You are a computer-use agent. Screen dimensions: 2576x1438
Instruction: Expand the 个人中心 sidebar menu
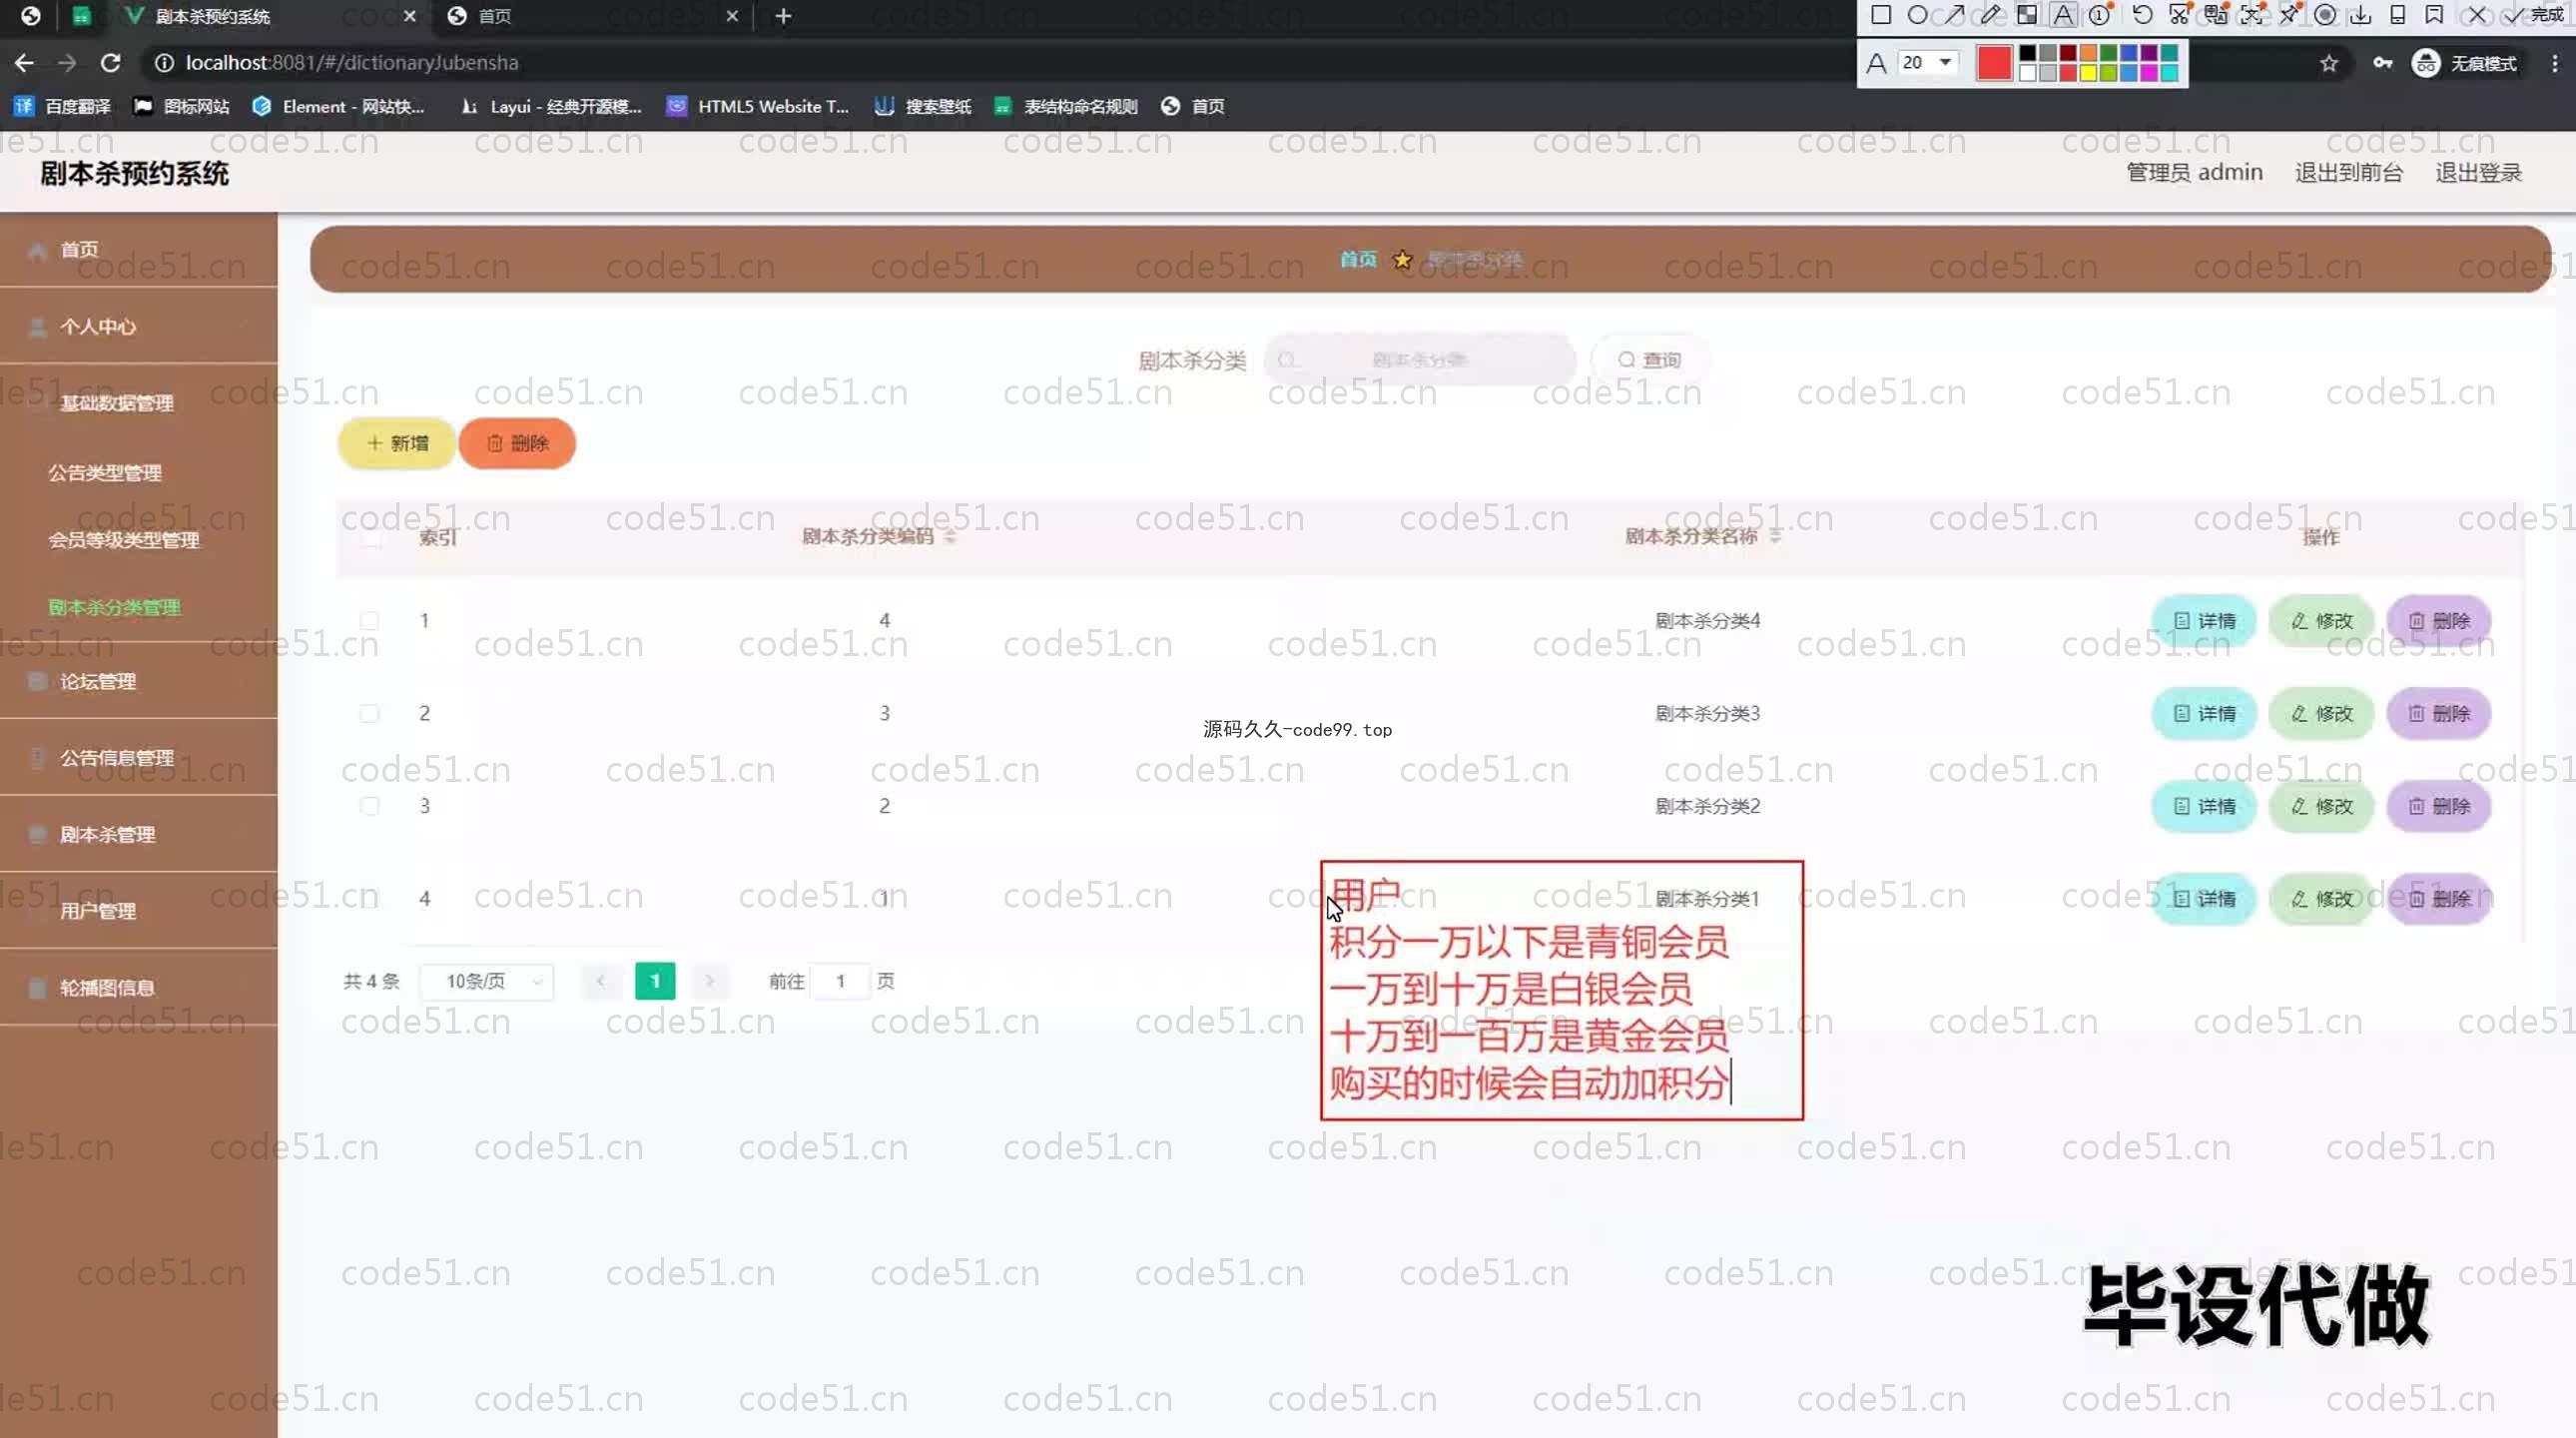[139, 326]
